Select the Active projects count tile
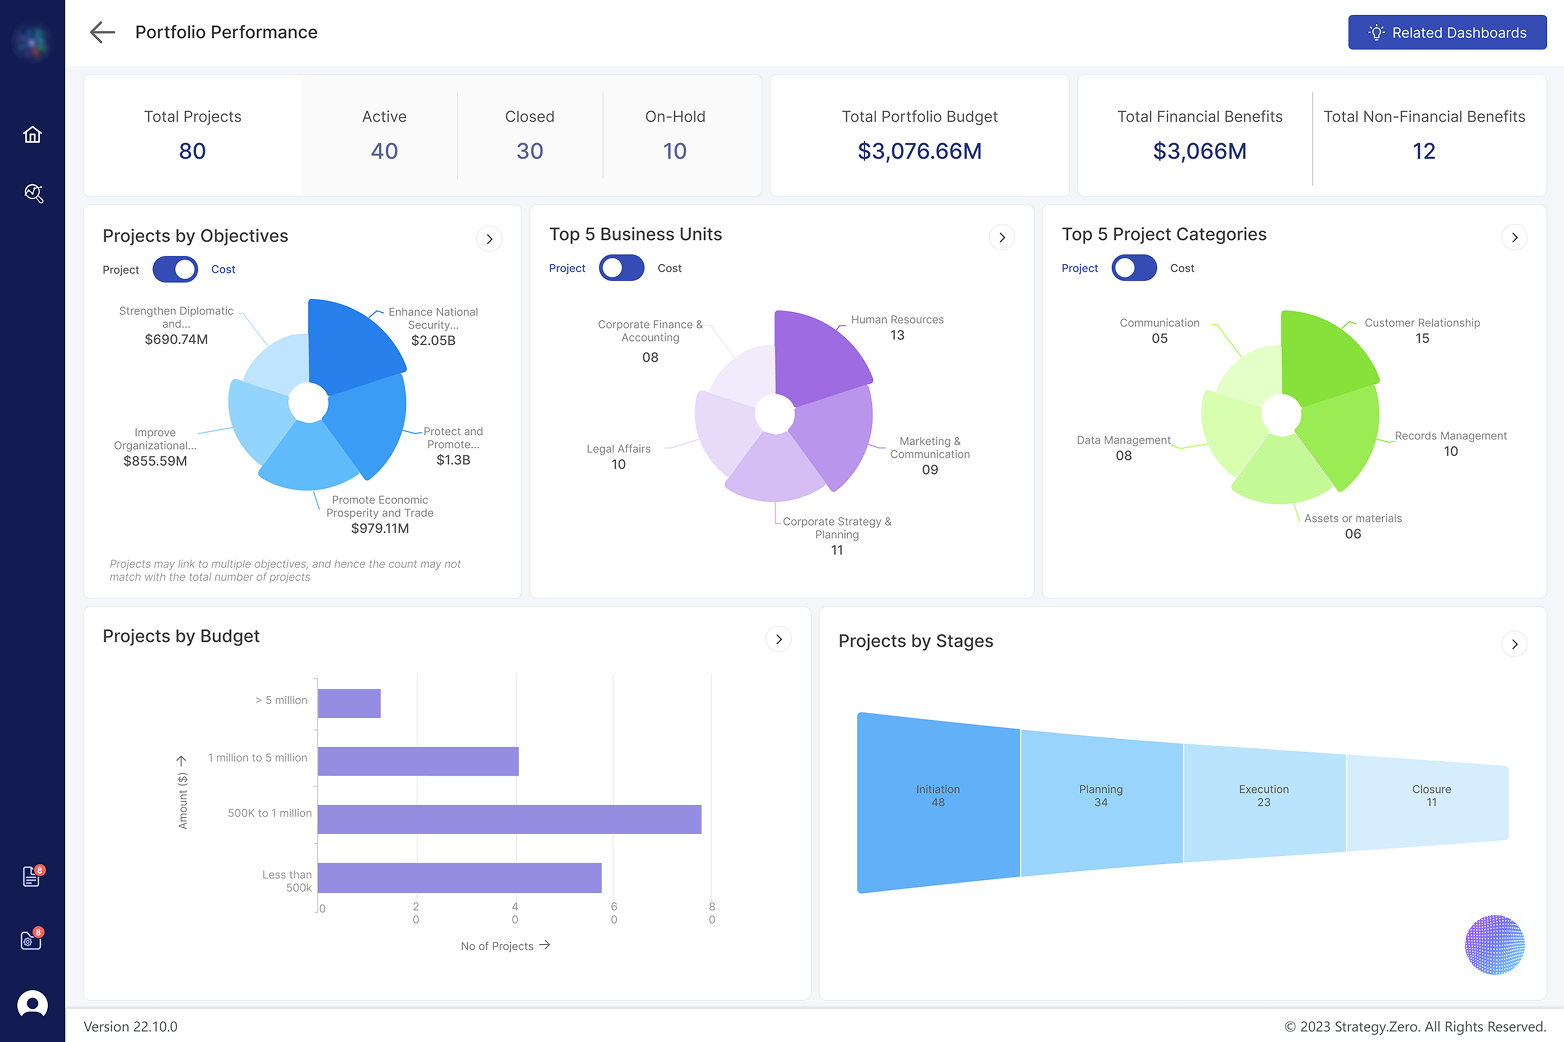Screen dimensions: 1564x1042 [384, 135]
